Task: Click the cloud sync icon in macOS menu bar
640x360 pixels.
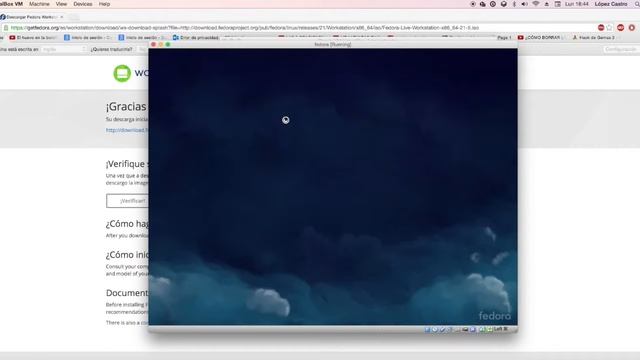Action: (x=483, y=4)
